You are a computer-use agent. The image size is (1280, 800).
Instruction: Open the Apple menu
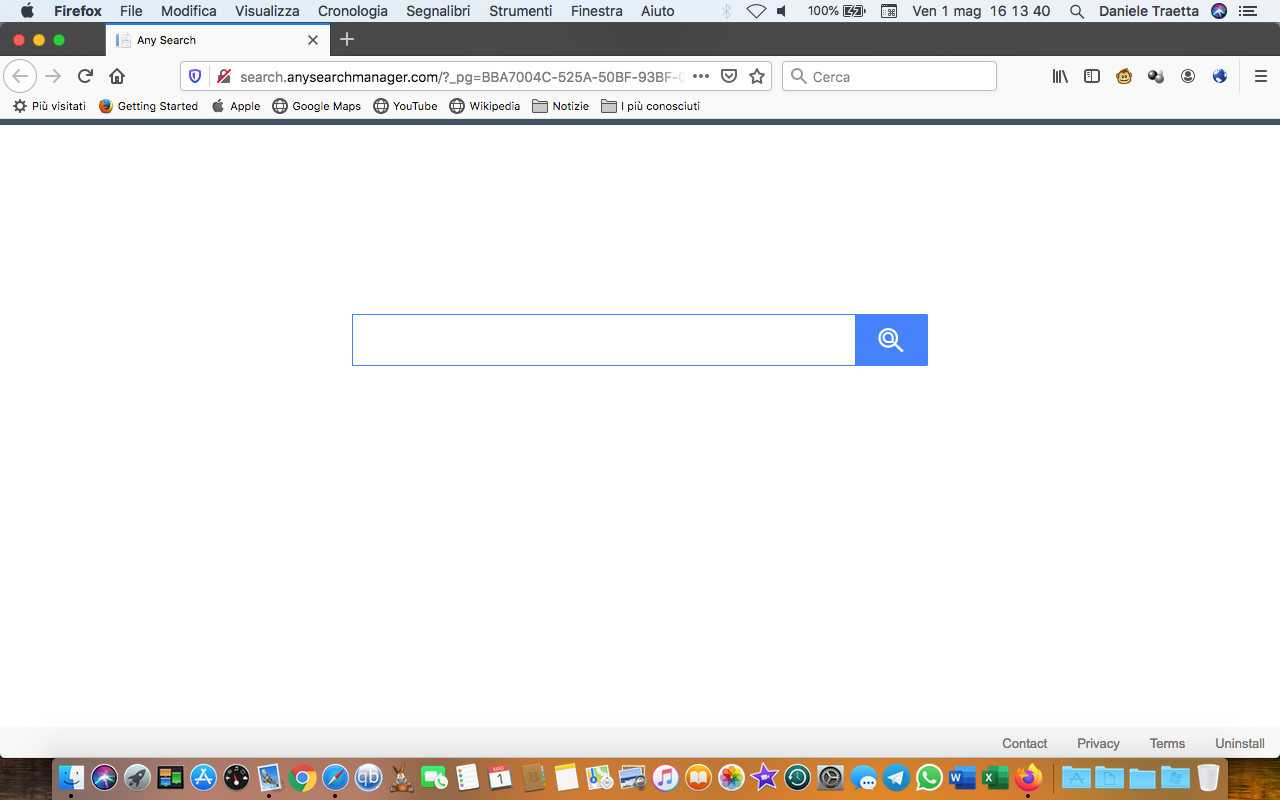click(x=27, y=11)
